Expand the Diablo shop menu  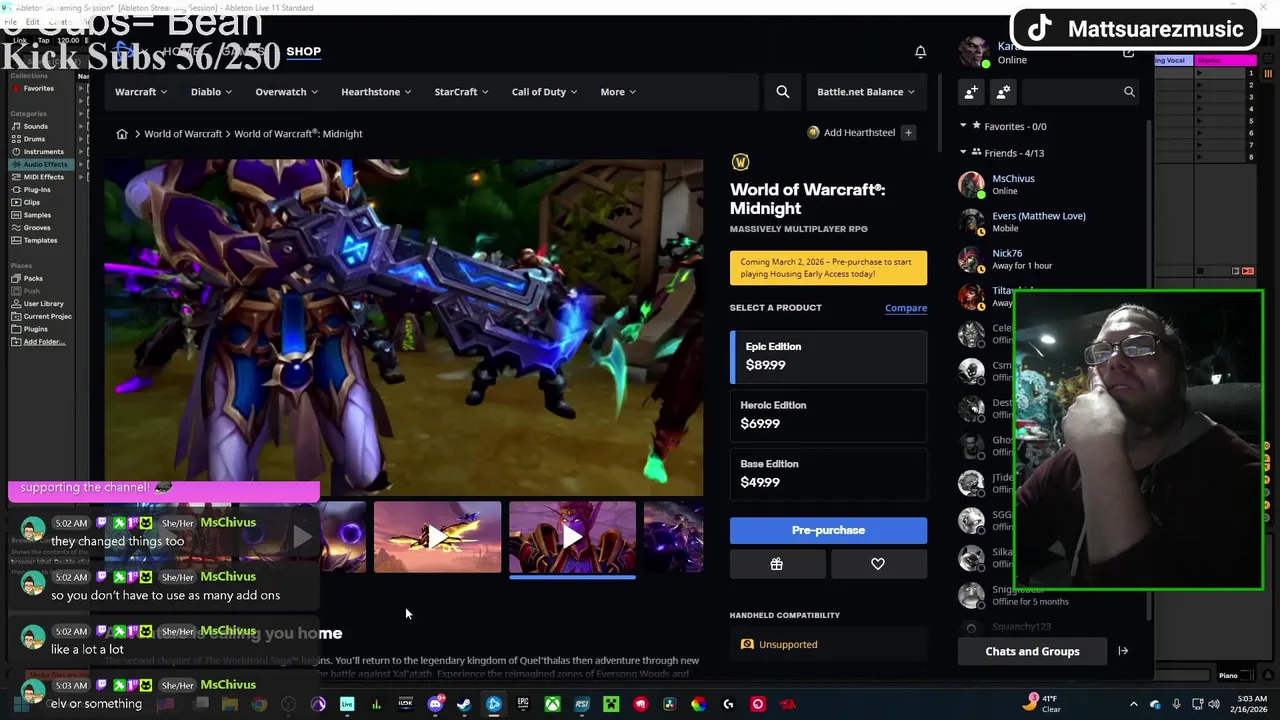pos(211,92)
